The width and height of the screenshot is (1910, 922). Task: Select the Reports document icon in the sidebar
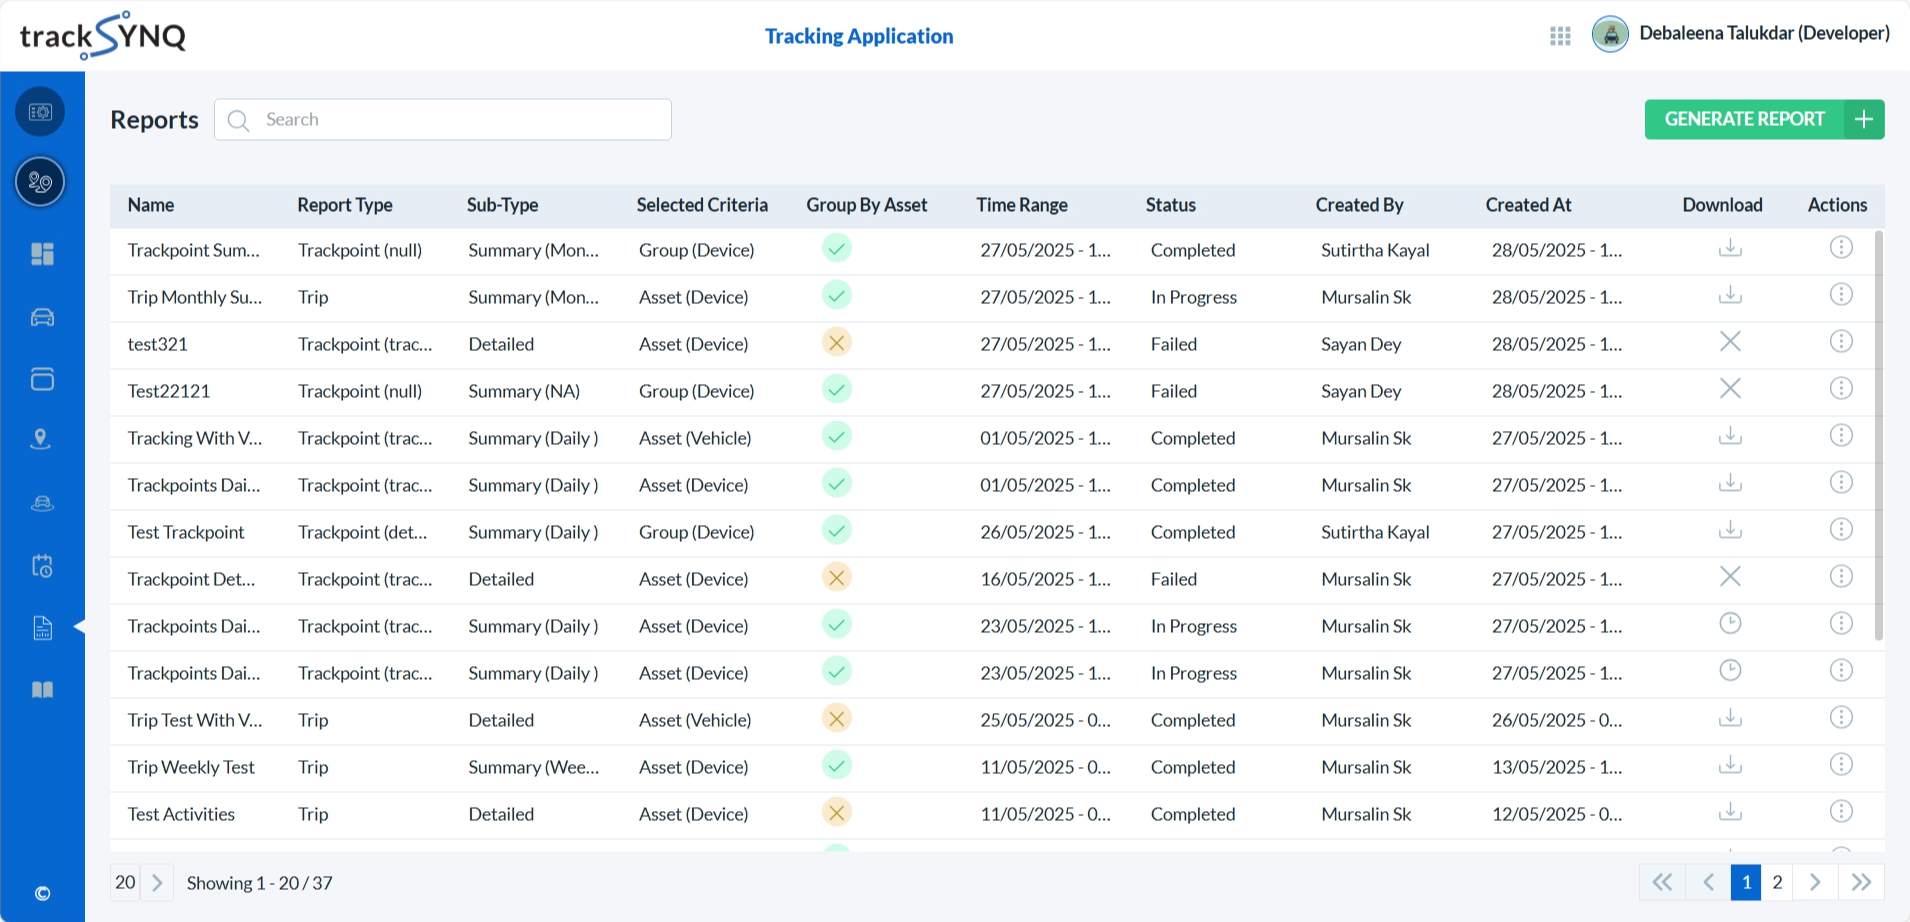(x=41, y=627)
